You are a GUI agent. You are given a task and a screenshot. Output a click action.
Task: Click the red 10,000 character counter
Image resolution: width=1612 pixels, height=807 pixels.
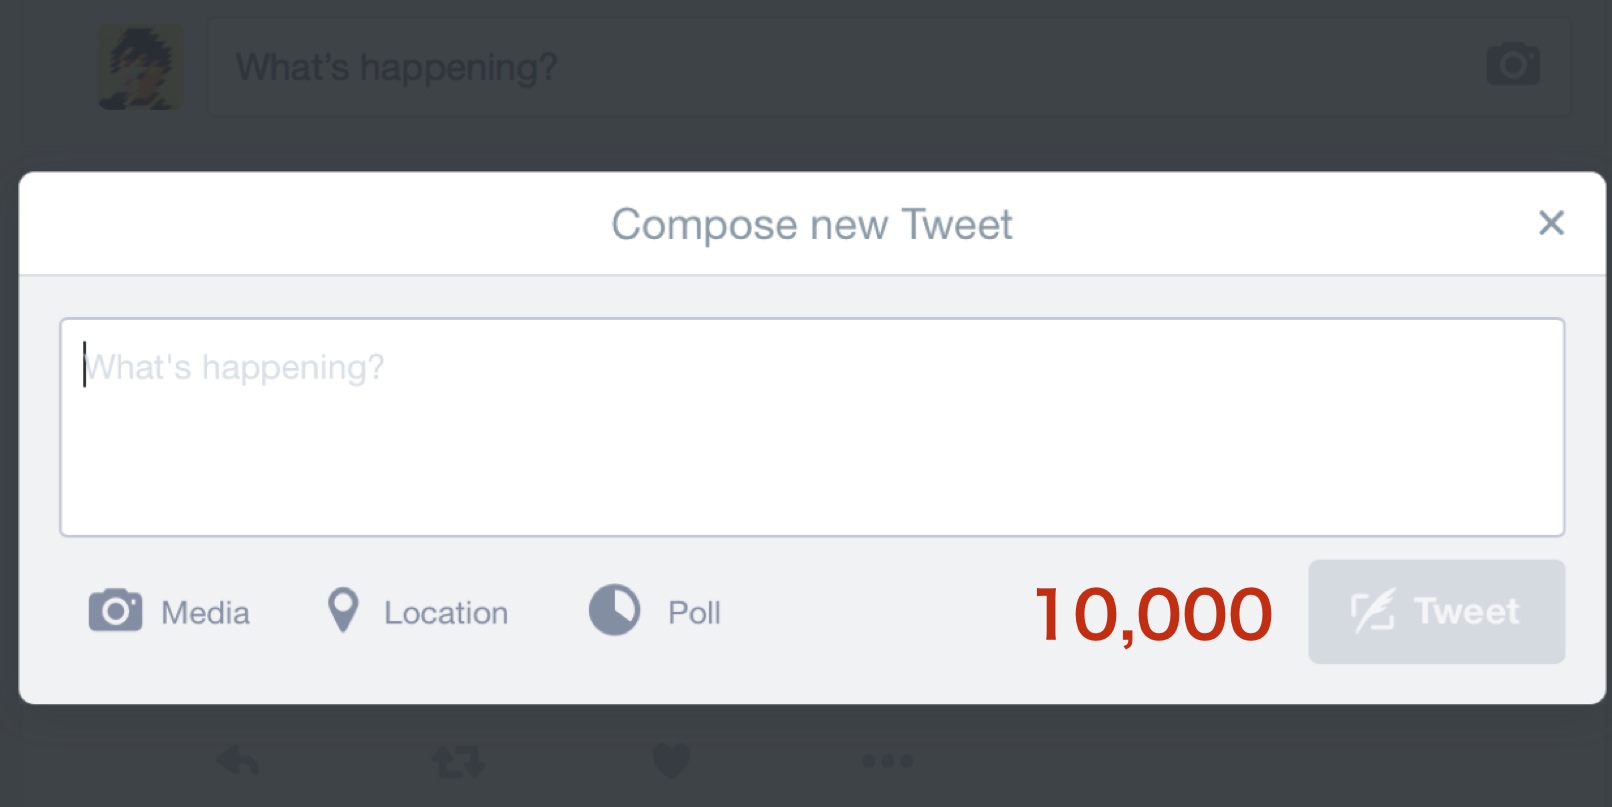[x=1152, y=611]
